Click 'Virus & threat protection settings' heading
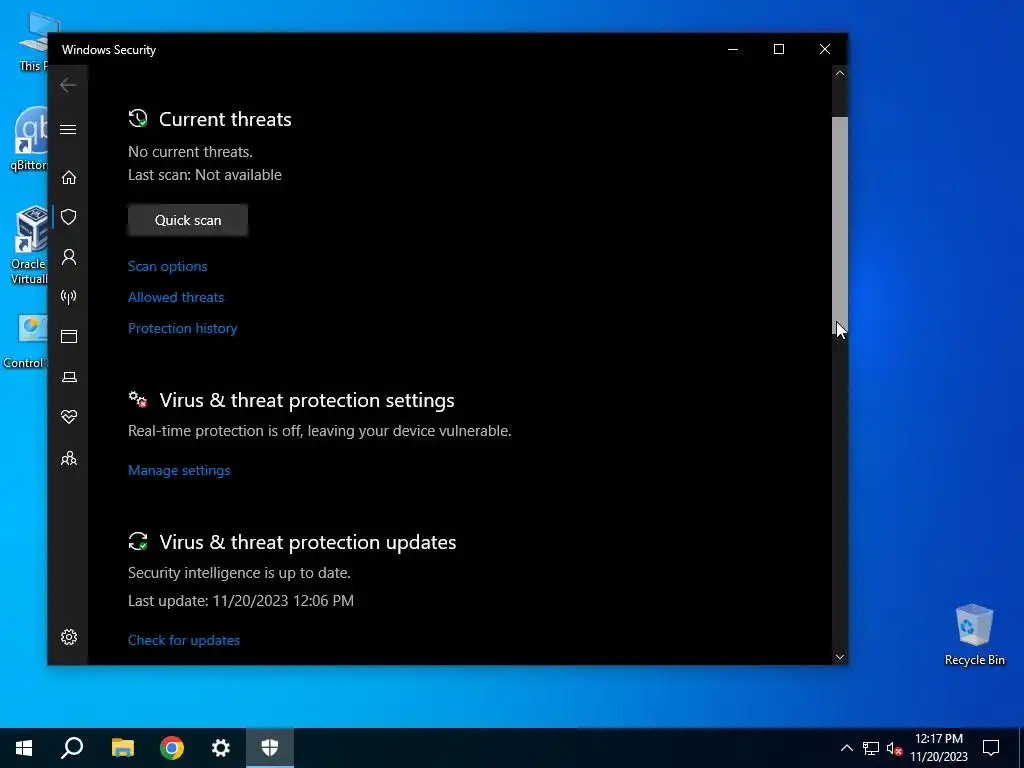Image resolution: width=1024 pixels, height=768 pixels. [307, 400]
